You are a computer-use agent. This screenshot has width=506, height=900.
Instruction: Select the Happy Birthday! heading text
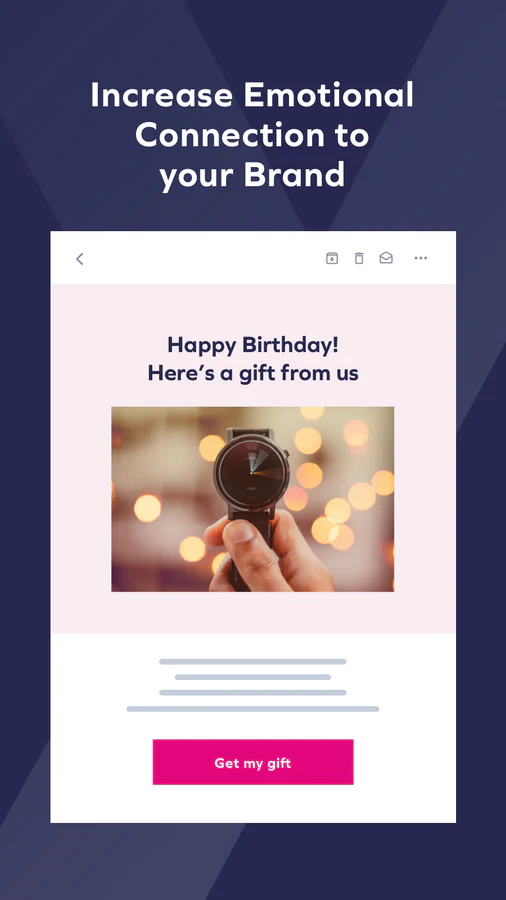pos(253,346)
